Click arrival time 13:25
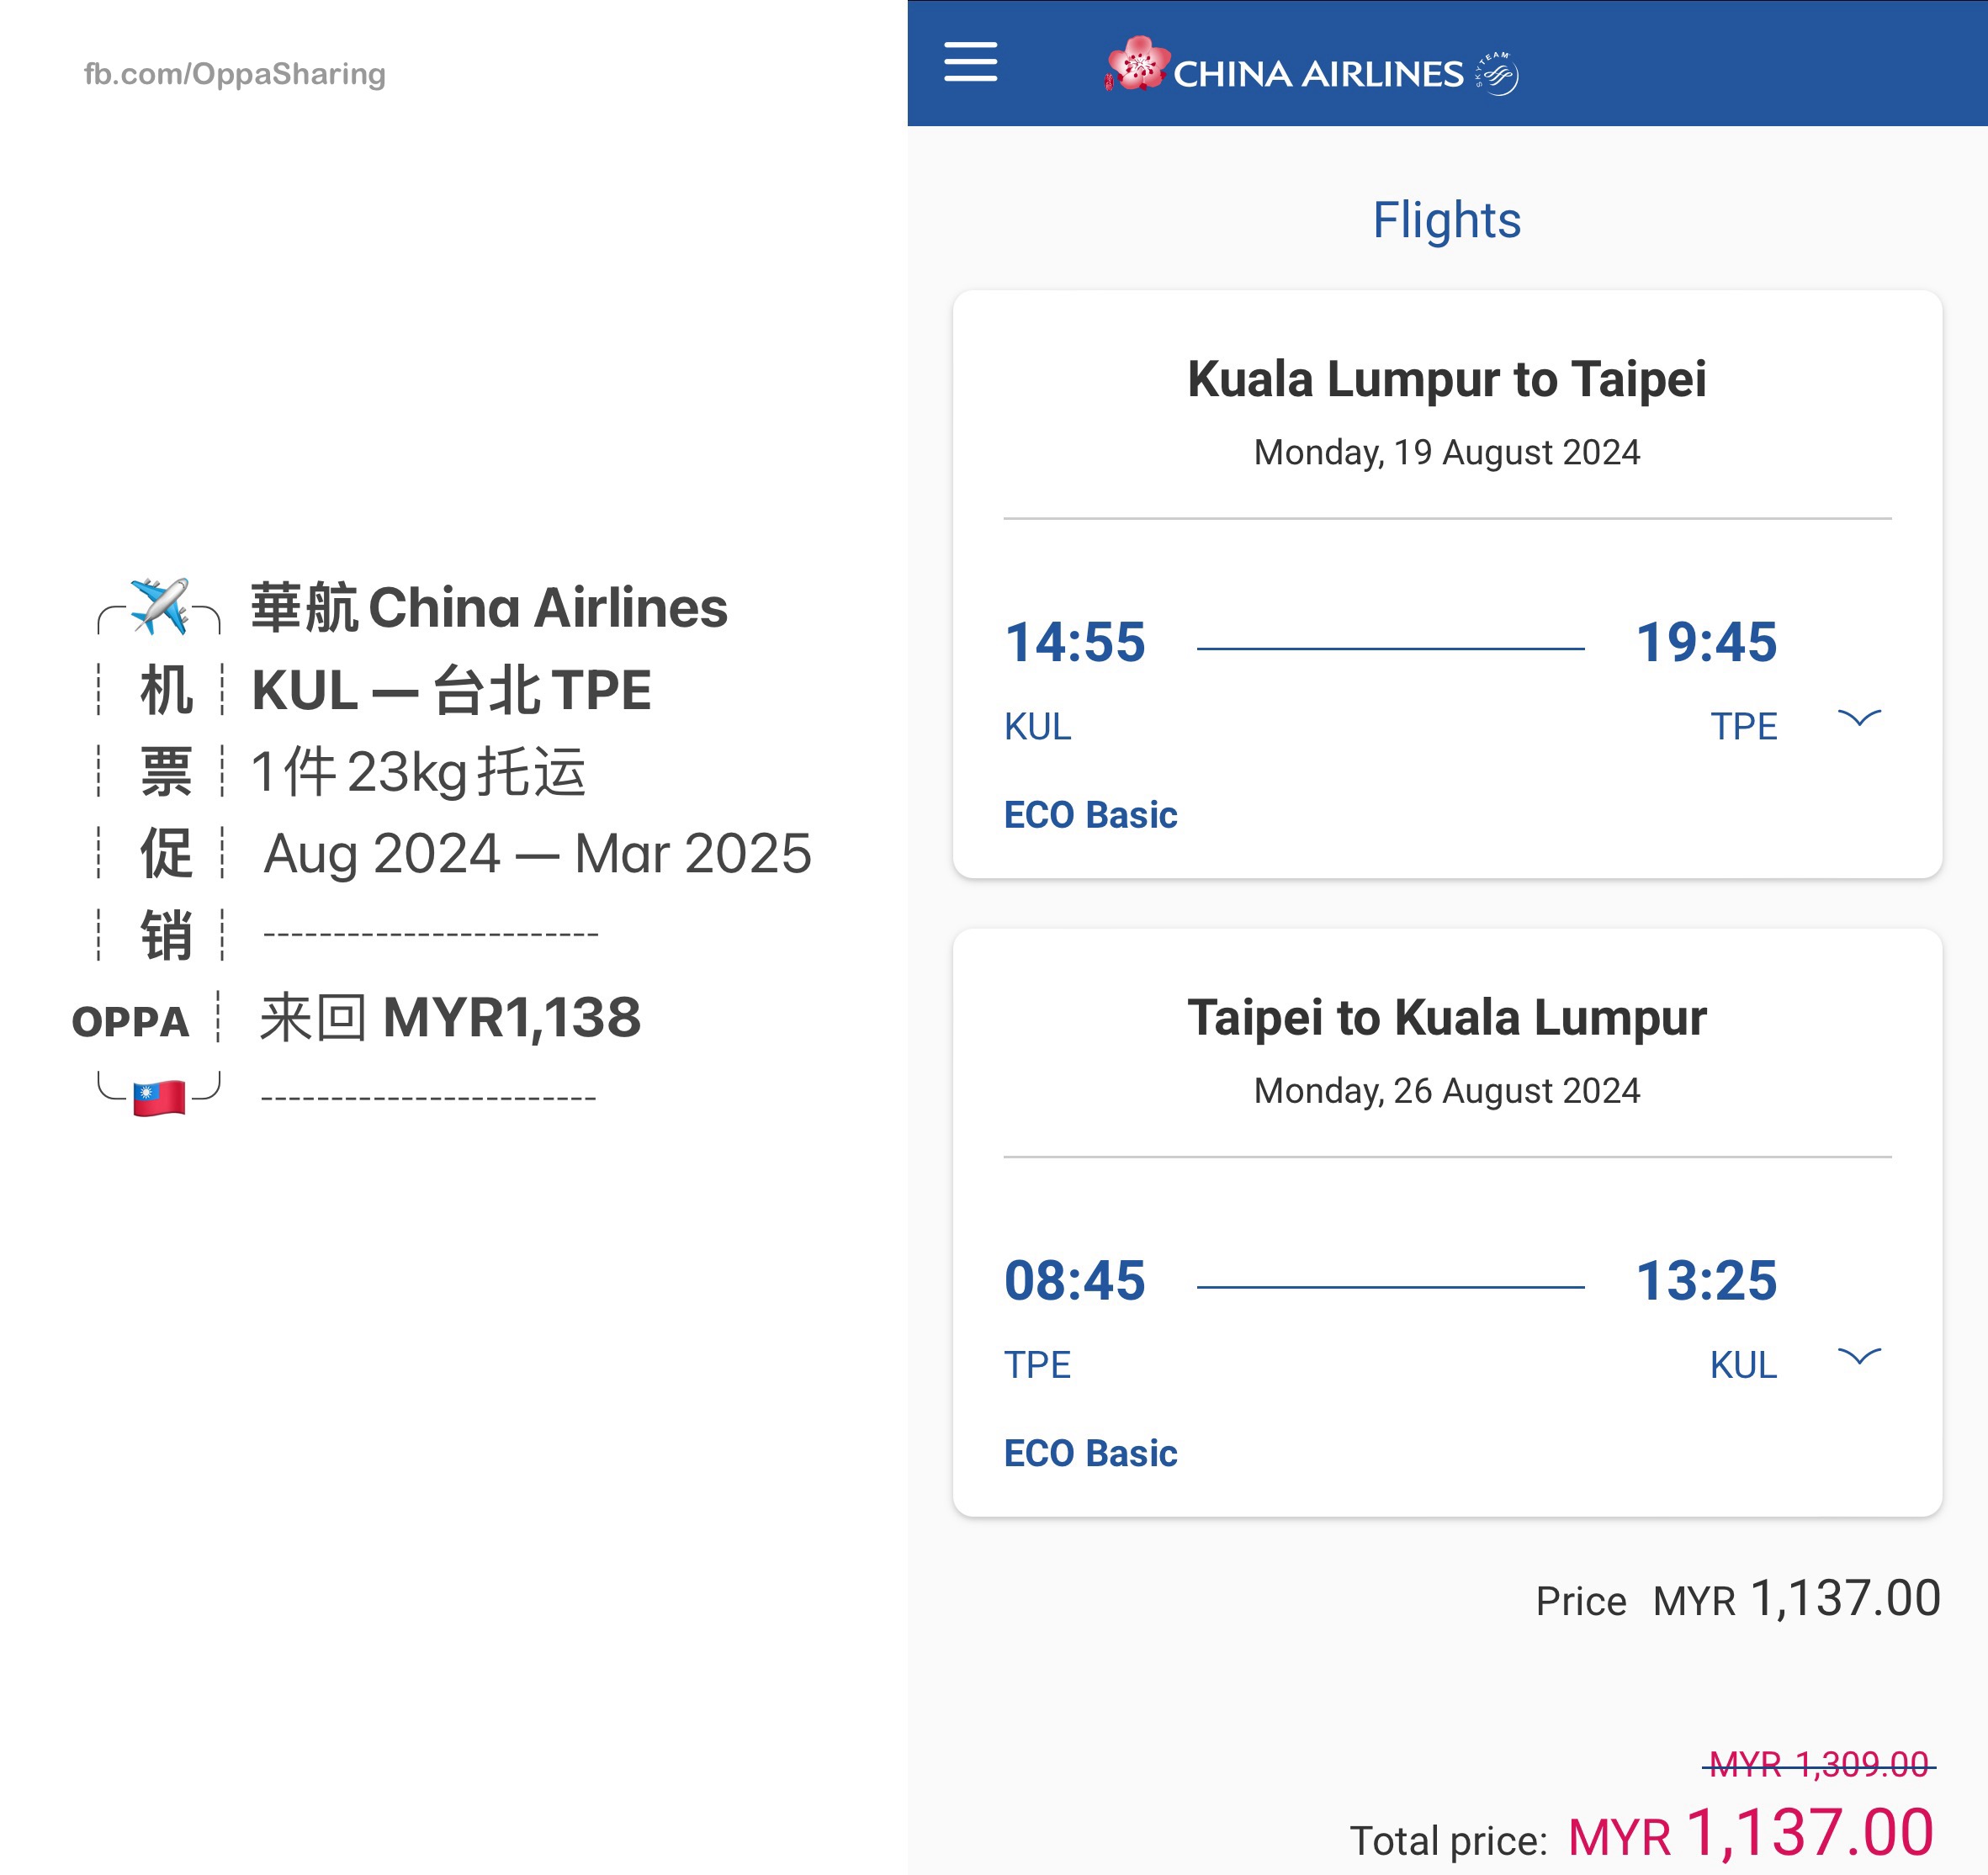The width and height of the screenshot is (1988, 1875). (1706, 1280)
